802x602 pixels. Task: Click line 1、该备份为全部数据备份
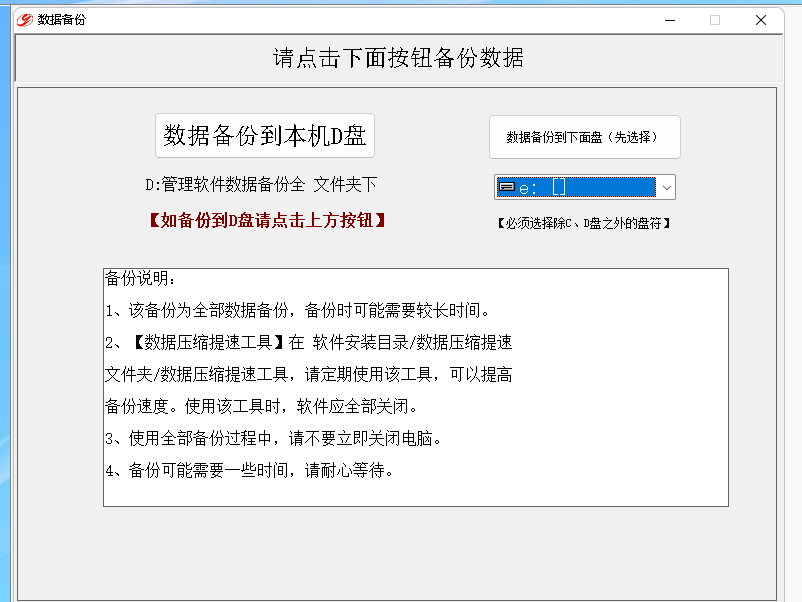point(298,310)
